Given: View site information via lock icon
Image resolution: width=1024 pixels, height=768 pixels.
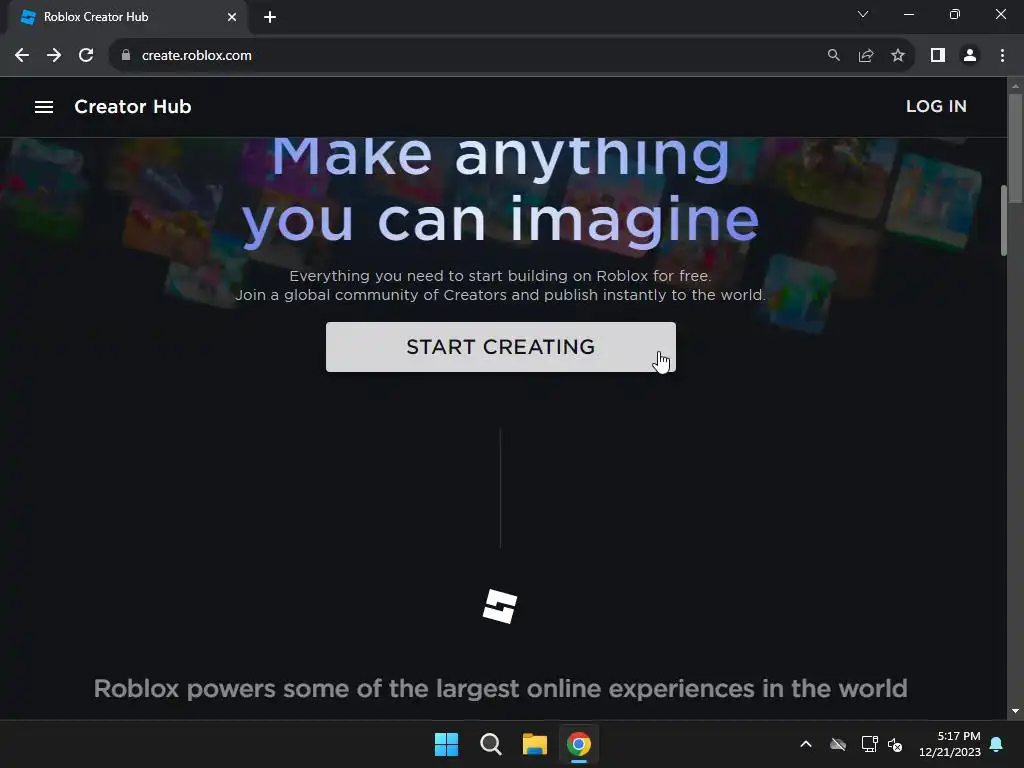Looking at the screenshot, I should [x=125, y=56].
